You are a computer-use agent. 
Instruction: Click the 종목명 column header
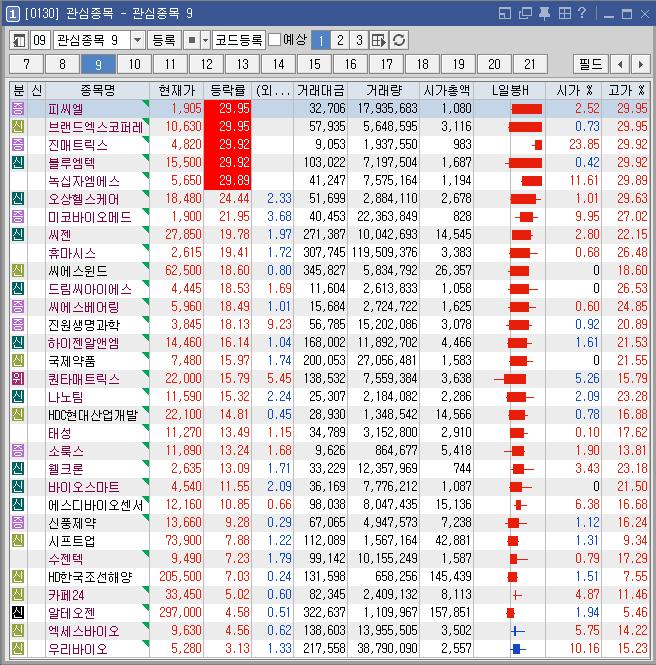click(x=98, y=90)
